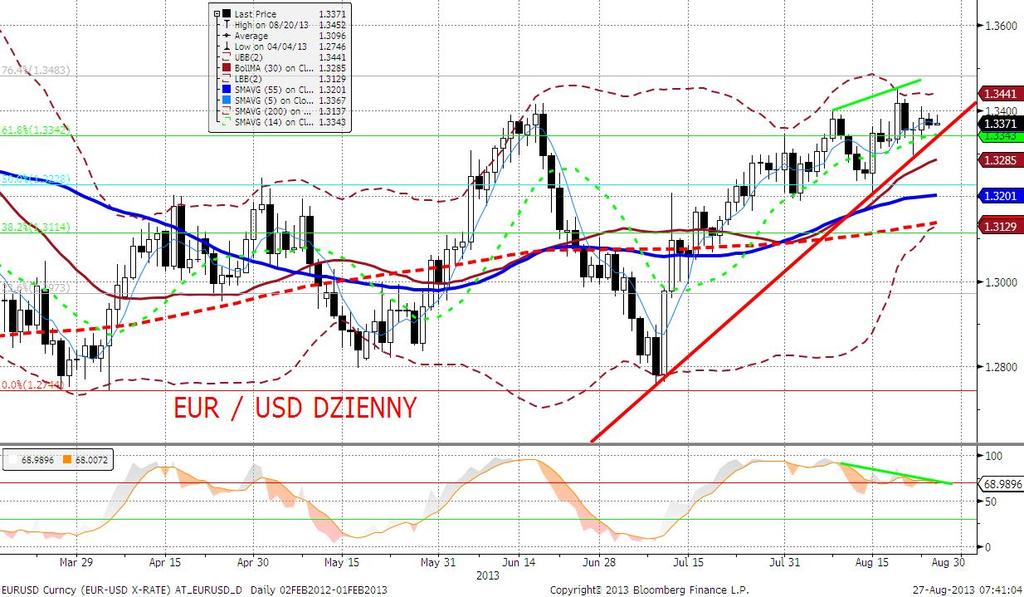
Task: Click the Apr 15 date label
Action: coord(165,562)
